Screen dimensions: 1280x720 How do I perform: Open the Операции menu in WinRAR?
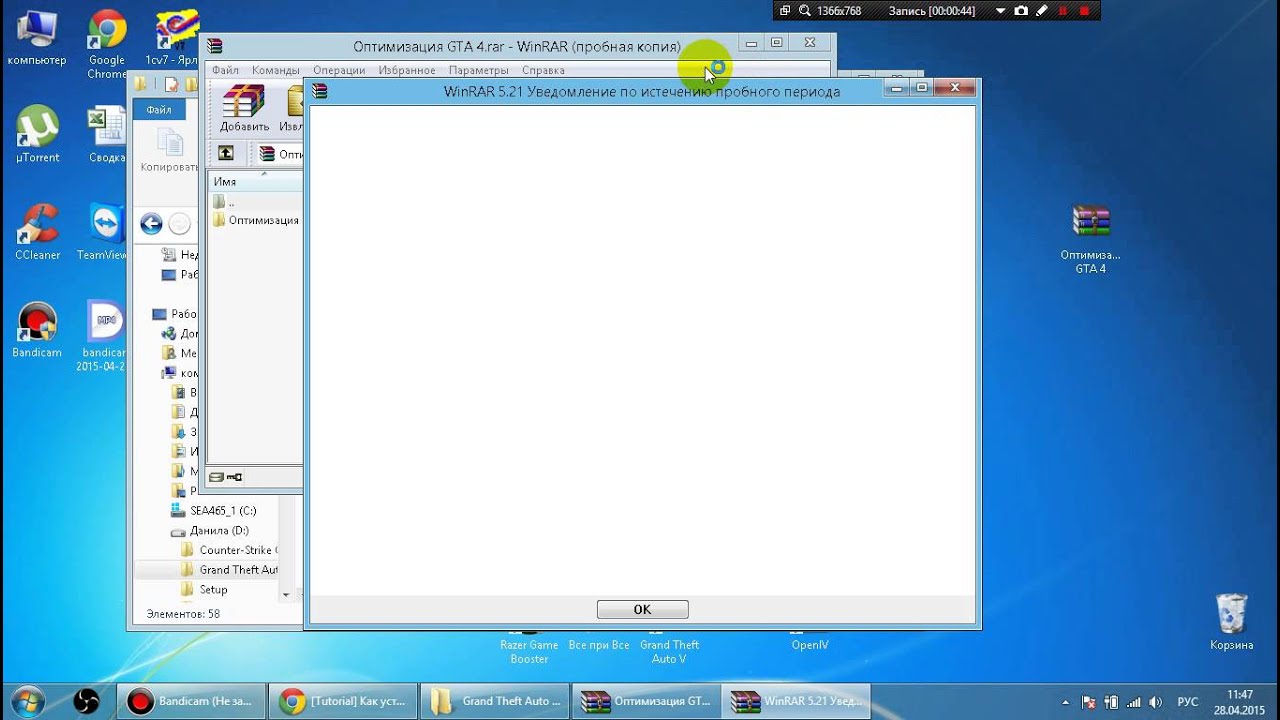point(339,70)
